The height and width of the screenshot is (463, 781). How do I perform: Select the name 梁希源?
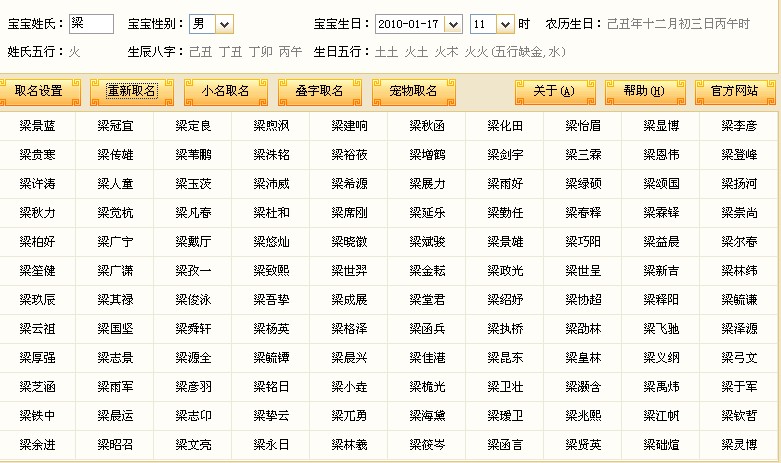click(x=350, y=184)
